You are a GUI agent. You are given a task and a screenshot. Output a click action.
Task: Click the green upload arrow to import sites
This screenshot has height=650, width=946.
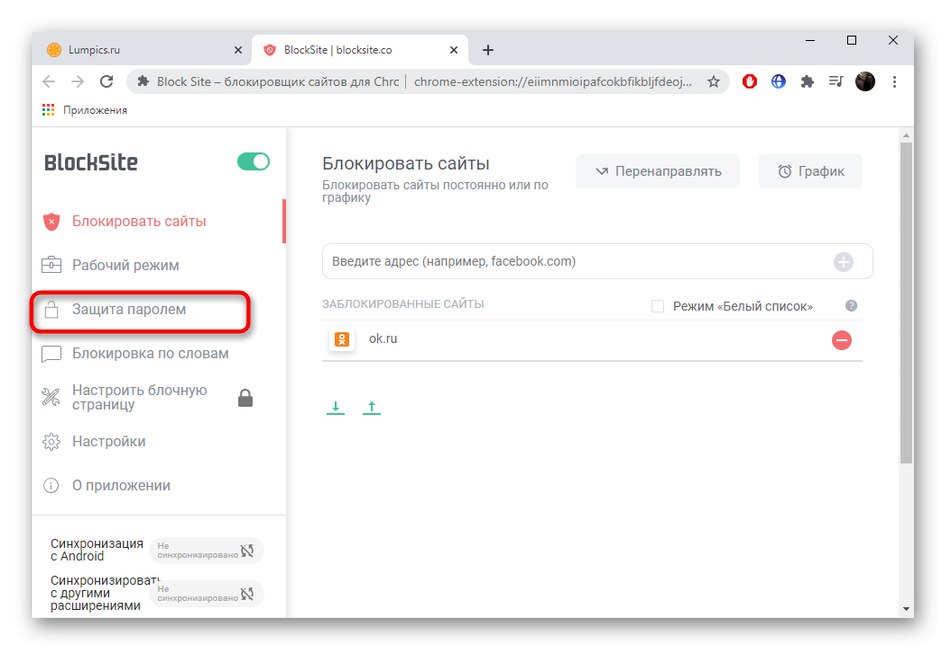click(x=371, y=407)
